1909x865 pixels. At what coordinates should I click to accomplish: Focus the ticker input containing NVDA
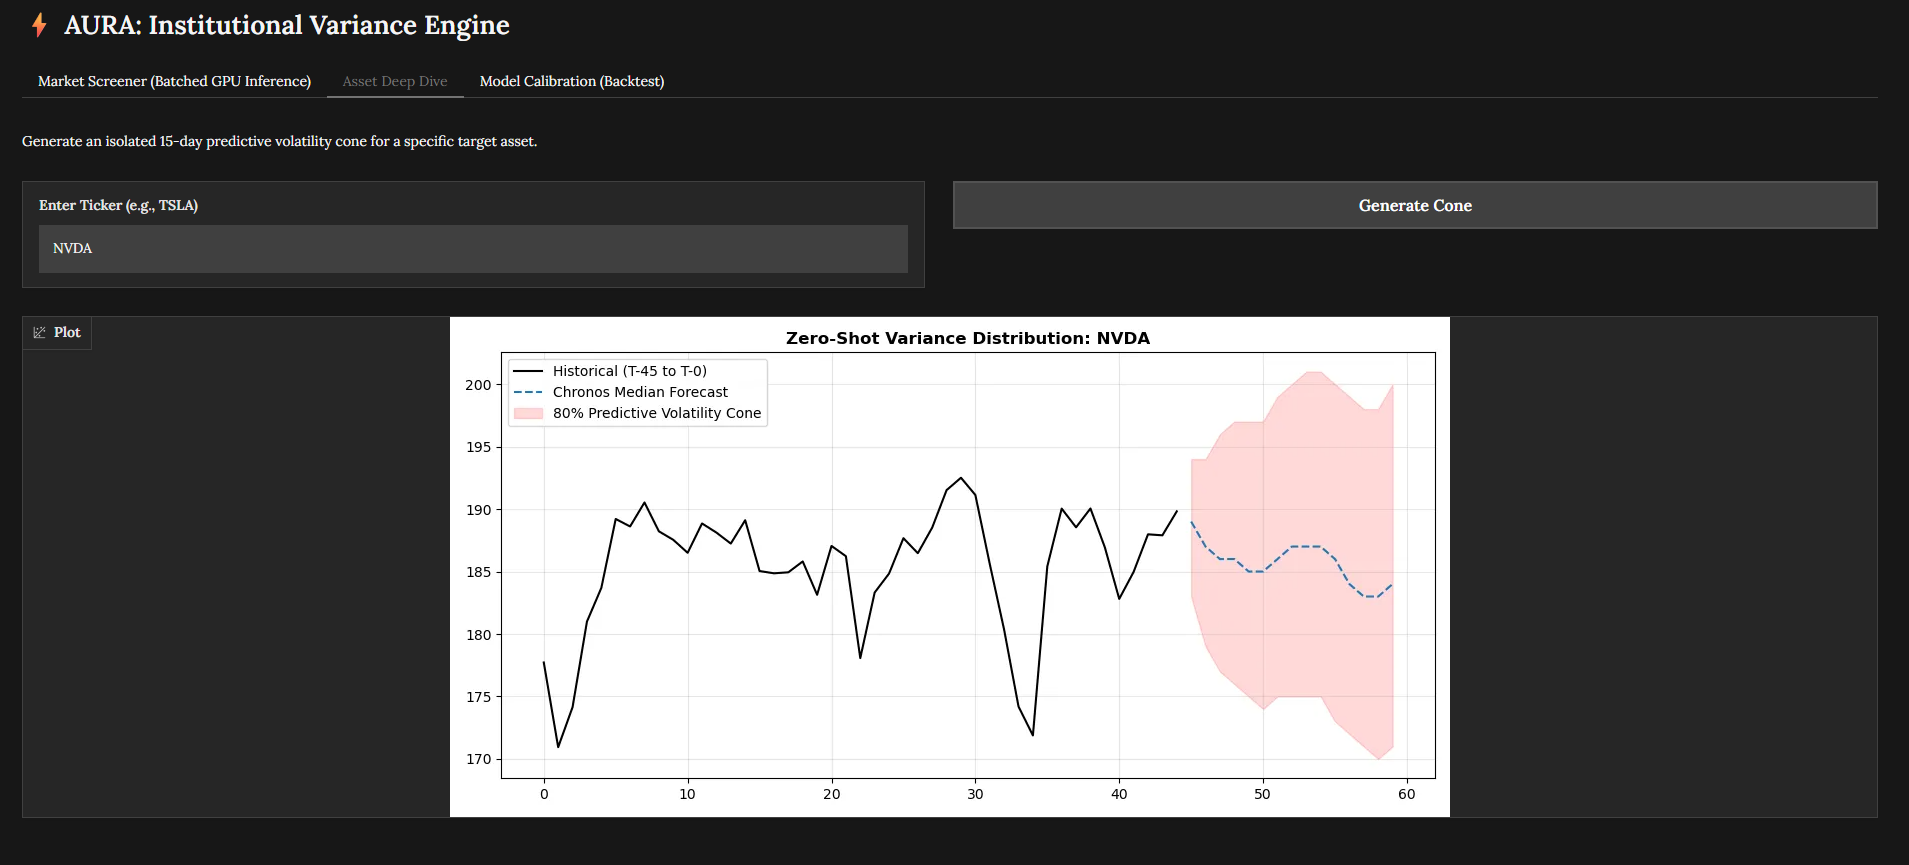point(473,249)
